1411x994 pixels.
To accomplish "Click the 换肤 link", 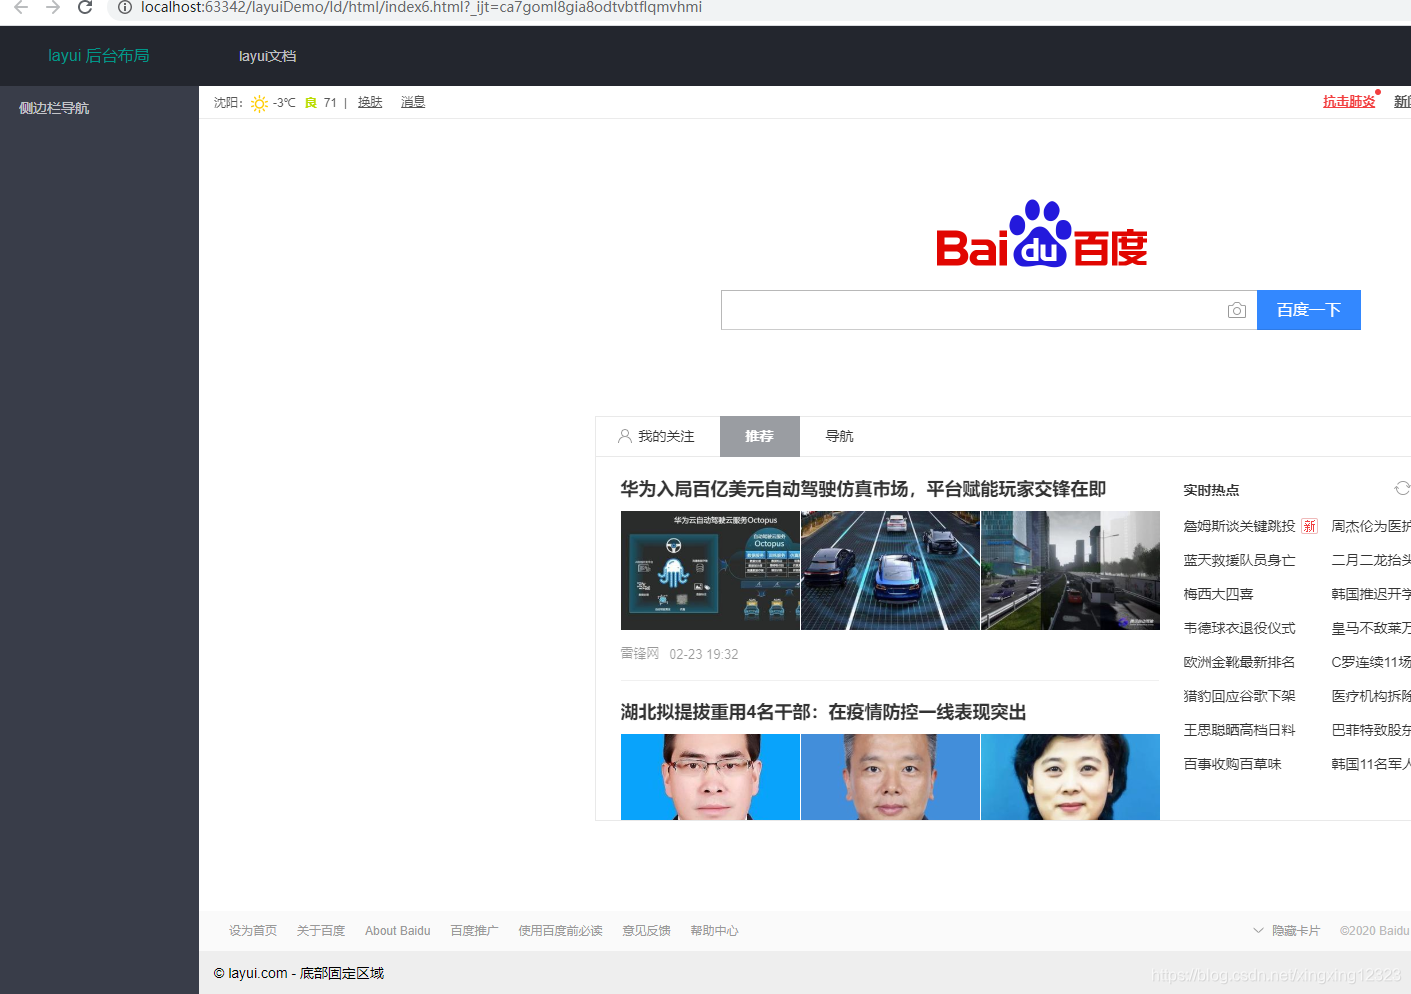I will (370, 102).
